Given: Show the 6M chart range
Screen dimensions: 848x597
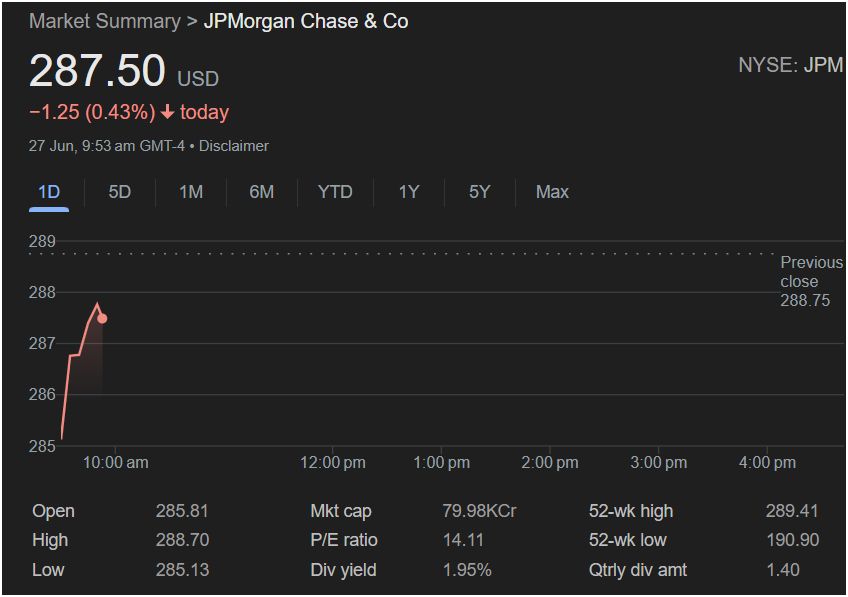Looking at the screenshot, I should [x=262, y=192].
